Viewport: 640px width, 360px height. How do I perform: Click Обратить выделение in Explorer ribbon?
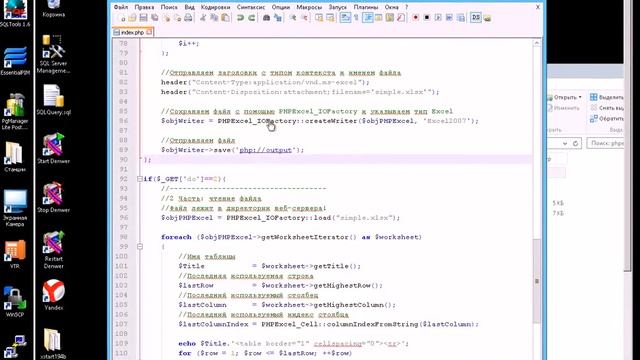(x=607, y=118)
